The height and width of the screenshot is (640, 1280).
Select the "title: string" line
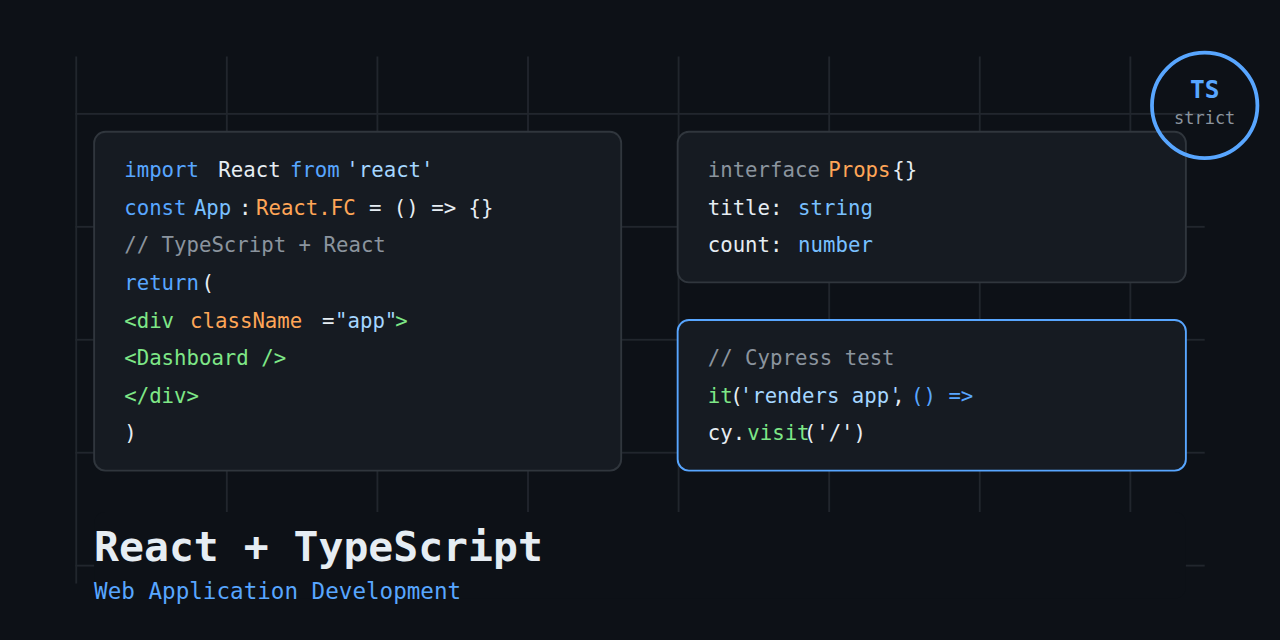click(790, 208)
